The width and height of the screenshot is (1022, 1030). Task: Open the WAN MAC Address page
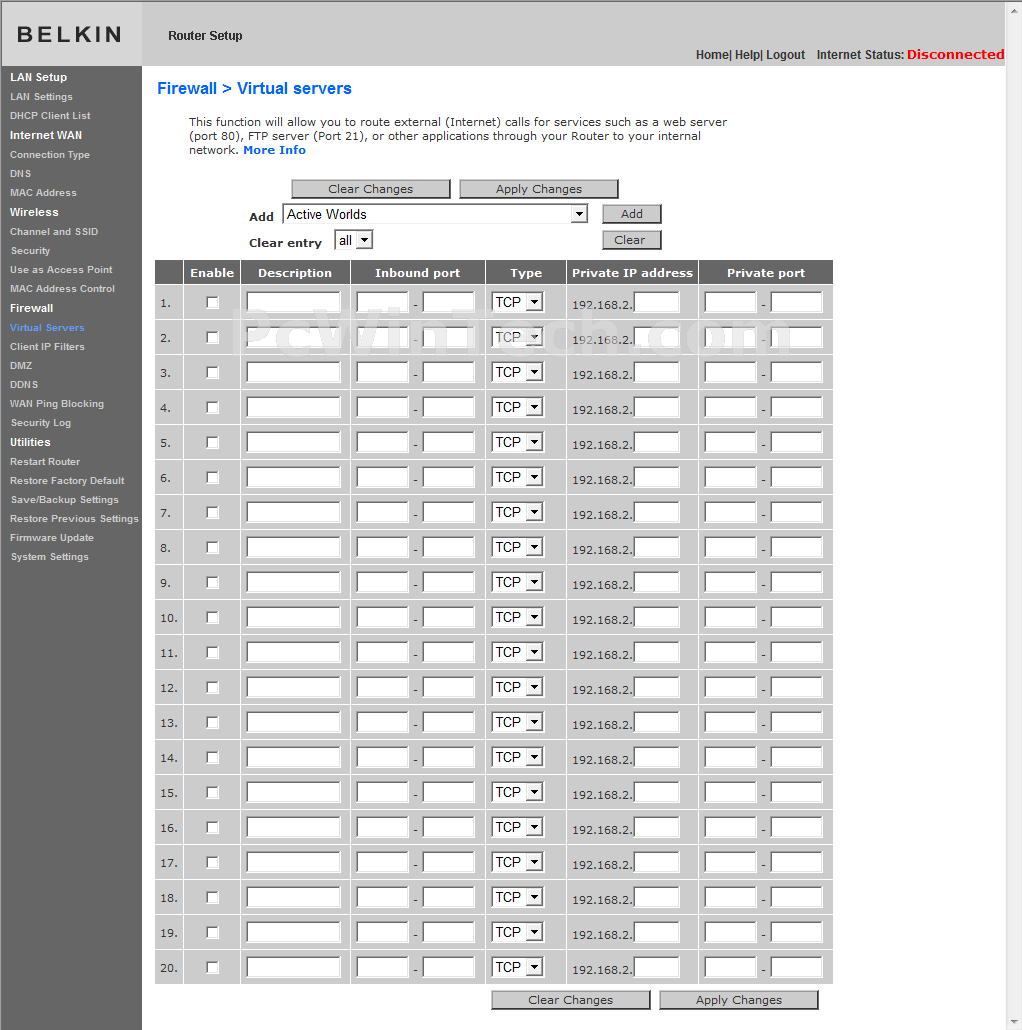coord(43,192)
